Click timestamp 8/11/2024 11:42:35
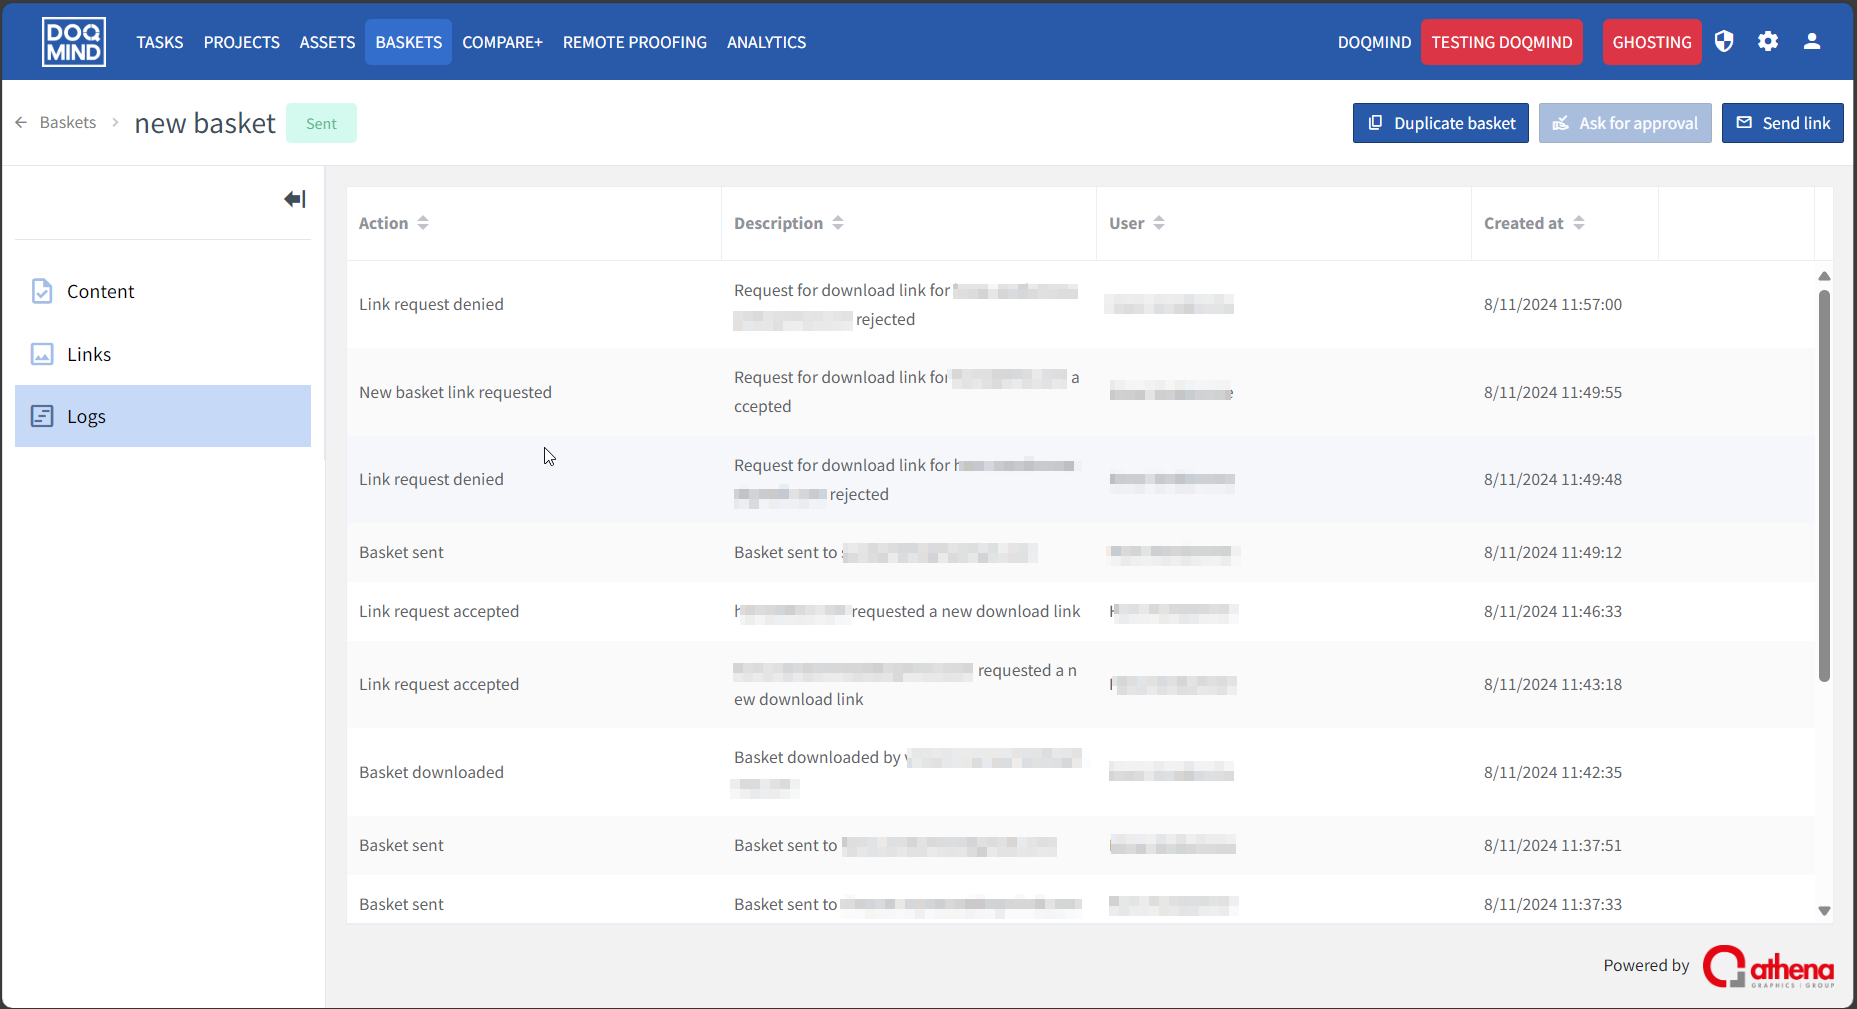 (x=1553, y=772)
